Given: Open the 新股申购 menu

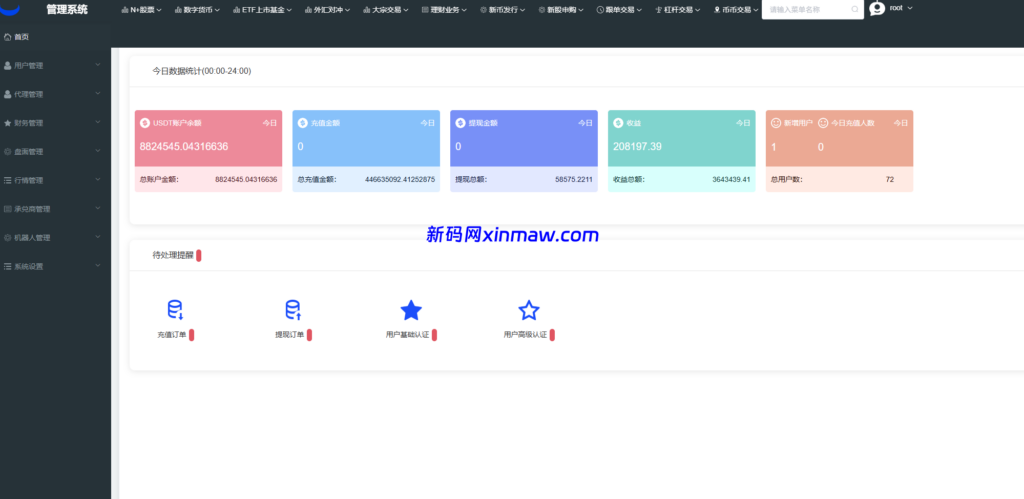Looking at the screenshot, I should point(562,10).
